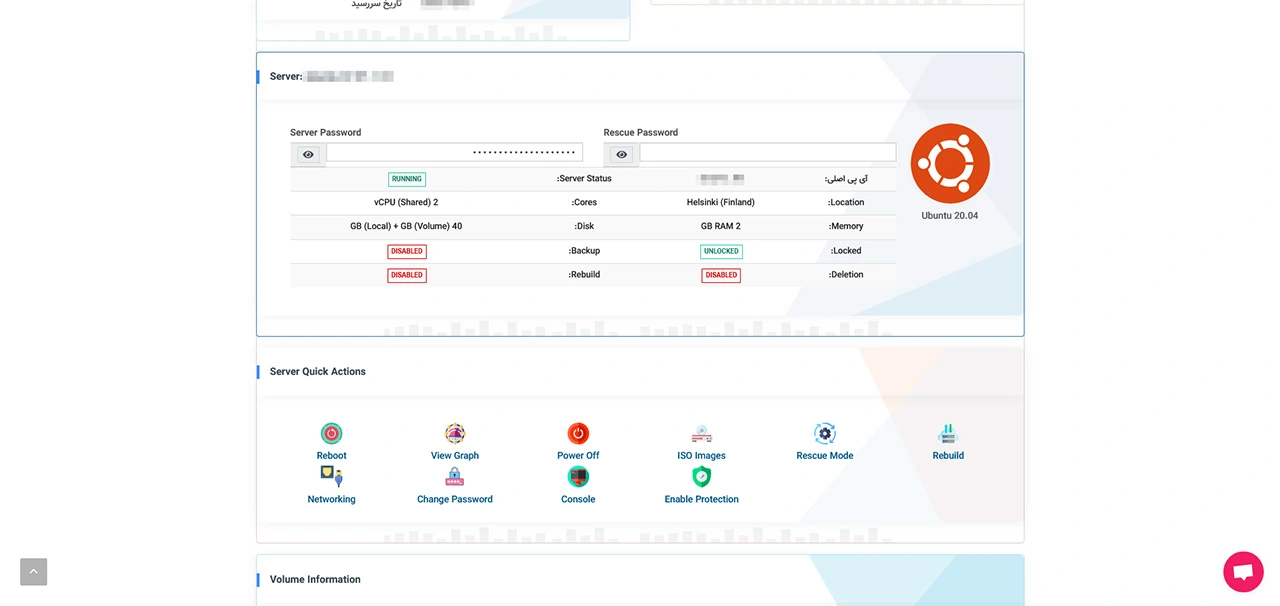
Task: Click the green UNLOCKED status badge
Action: pos(721,251)
